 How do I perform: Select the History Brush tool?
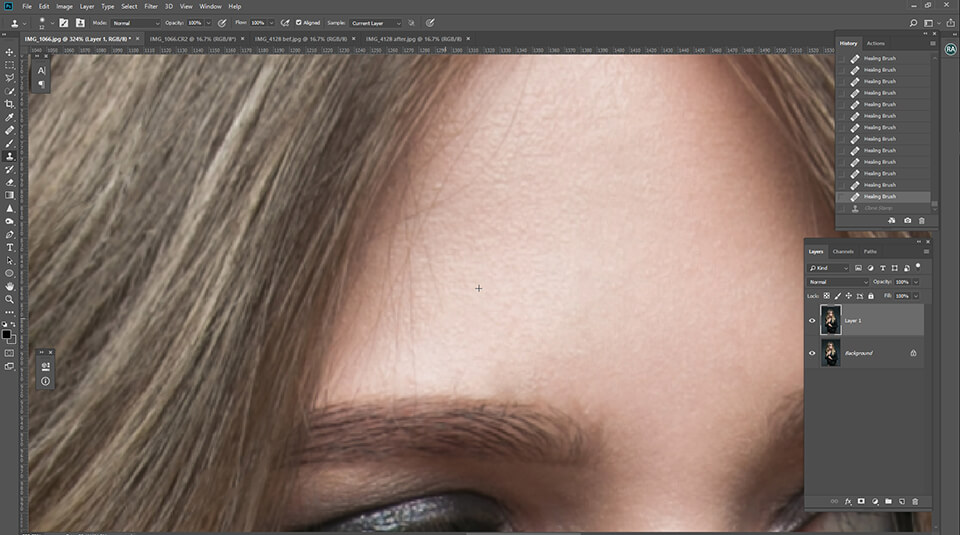[x=9, y=170]
